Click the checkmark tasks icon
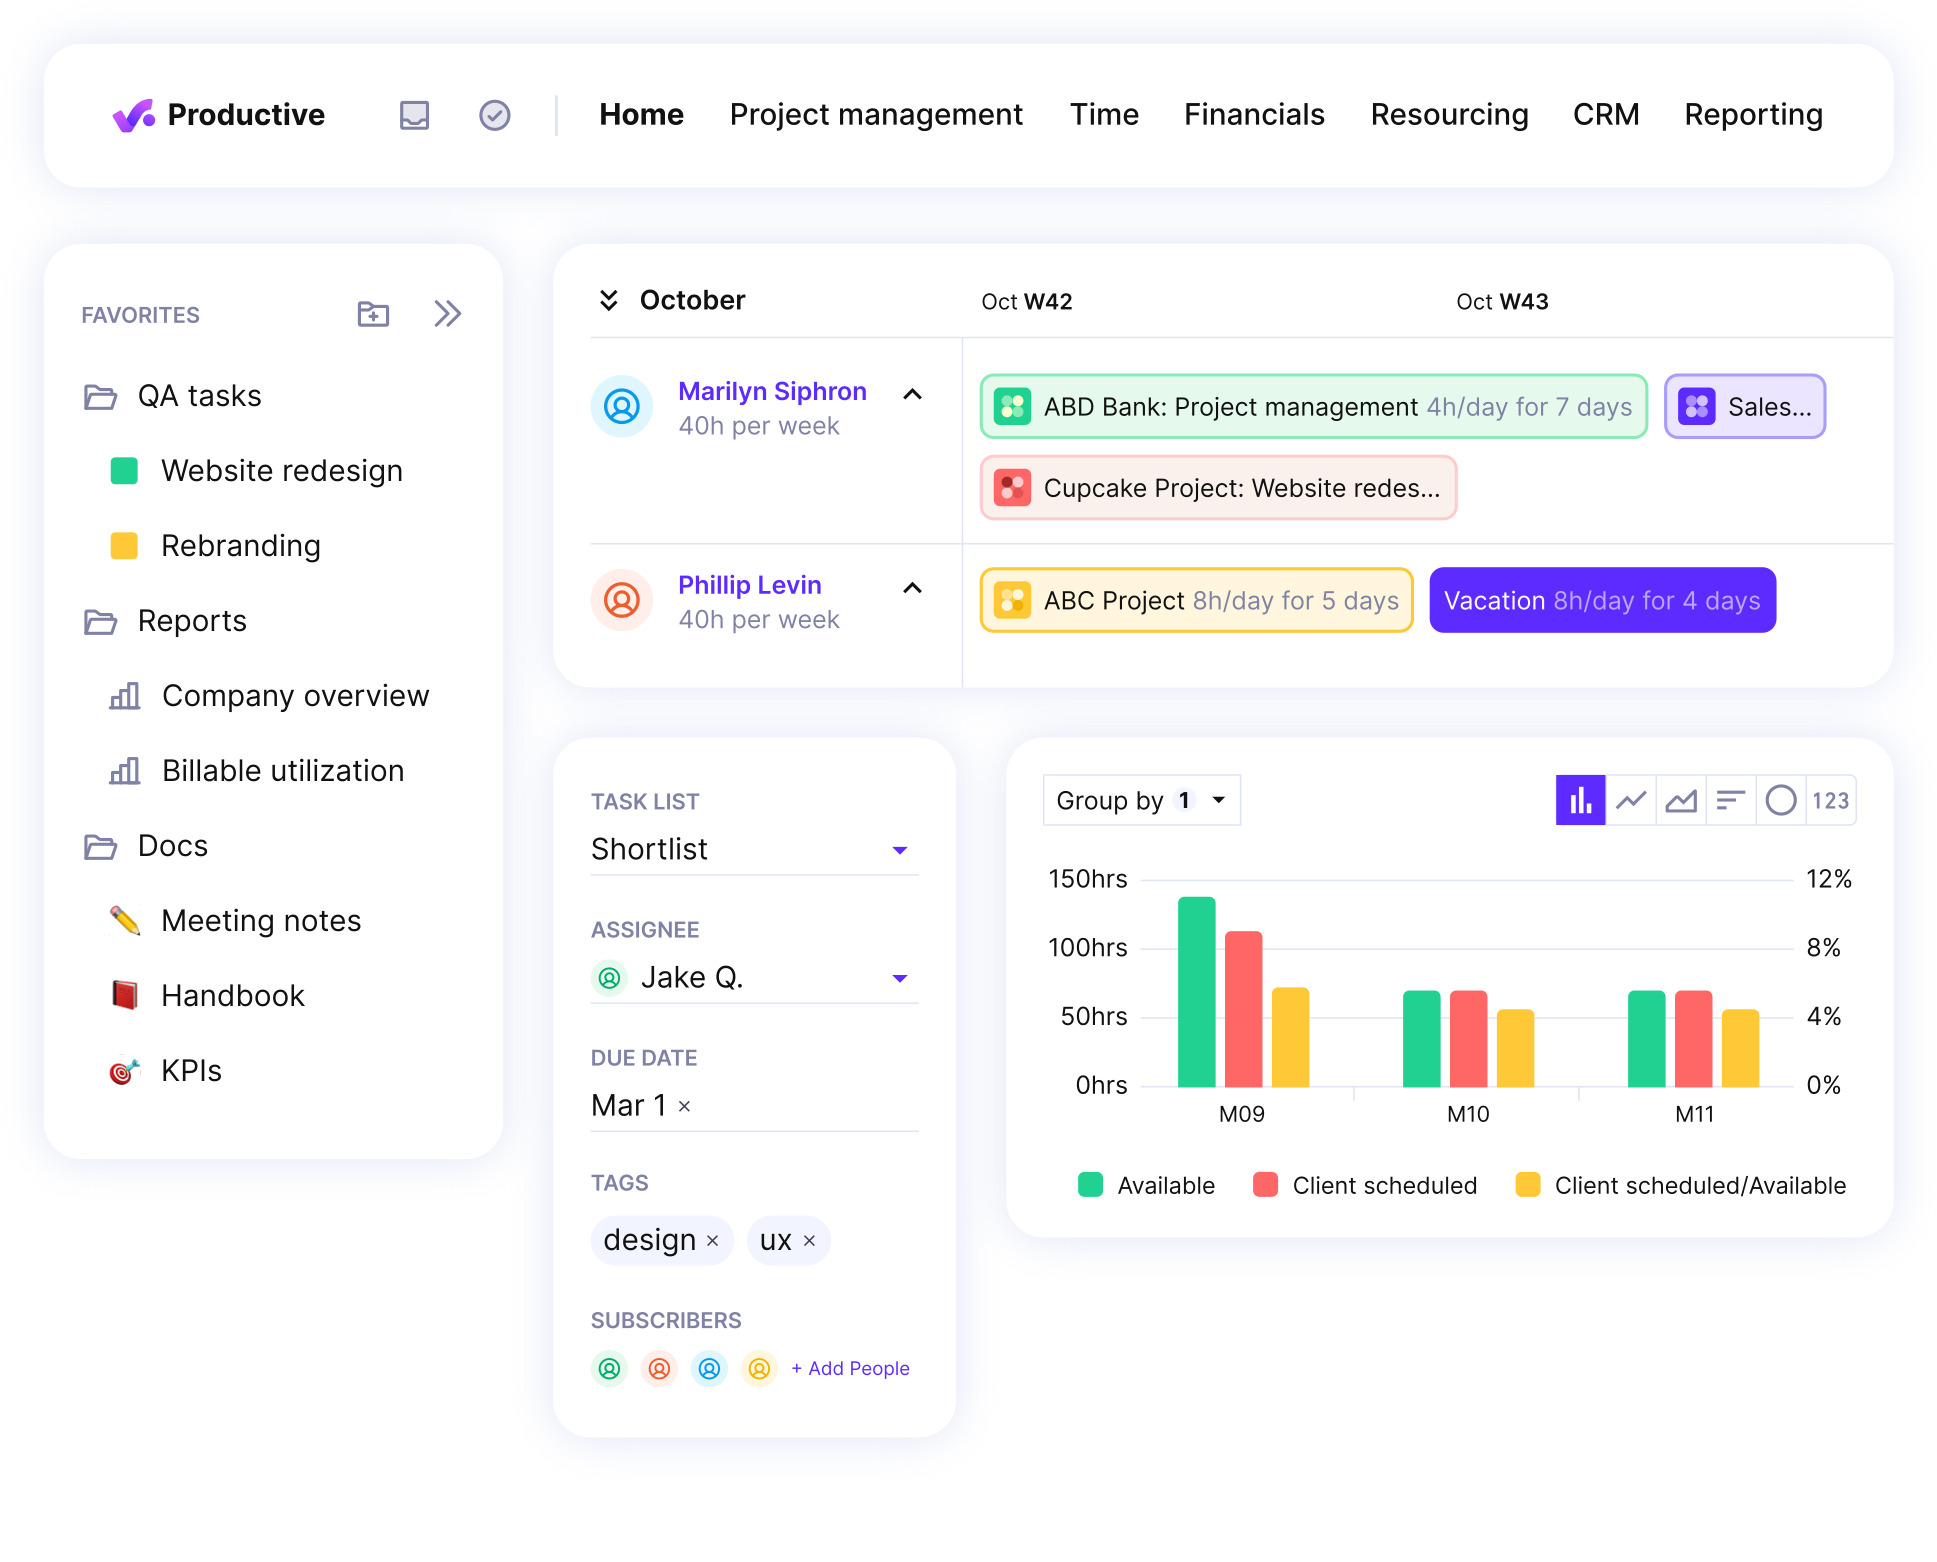Screen dimensions: 1937x1562 click(x=494, y=115)
